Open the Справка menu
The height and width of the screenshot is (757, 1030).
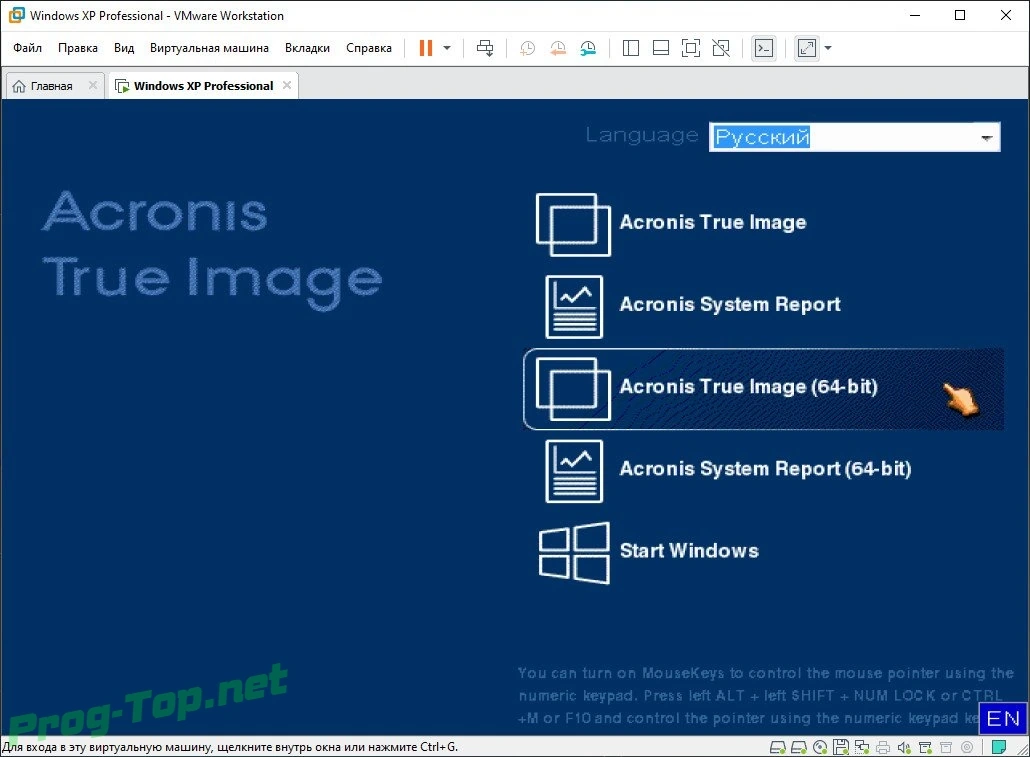pos(369,48)
